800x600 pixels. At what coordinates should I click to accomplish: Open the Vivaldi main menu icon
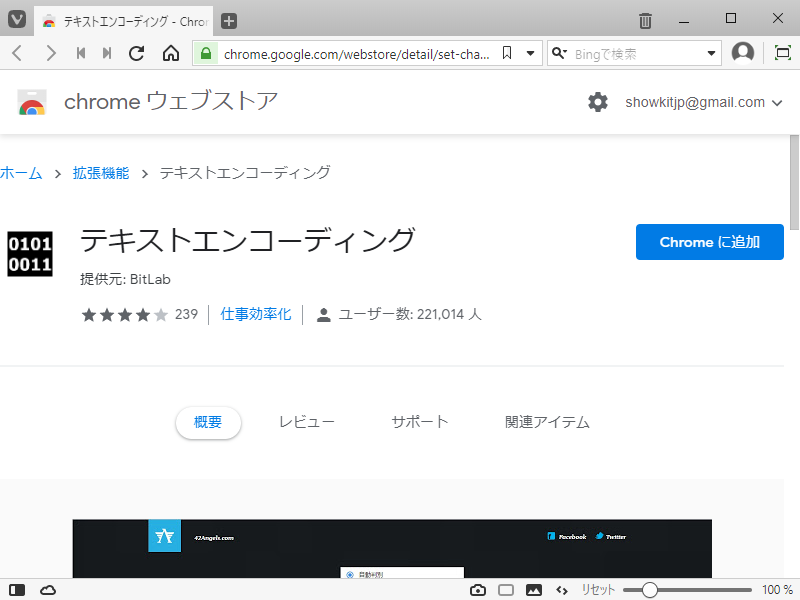[17, 20]
